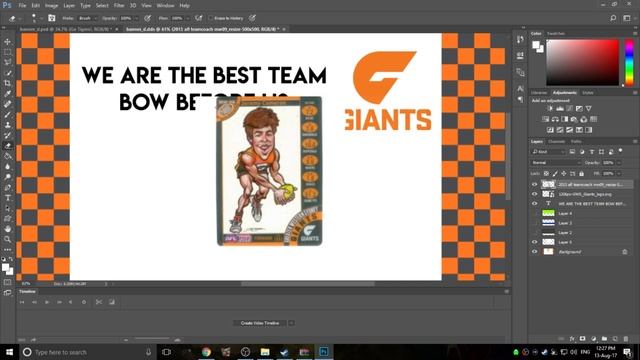Open the Create Video Timeline dropdown arrow
The height and width of the screenshot is (360, 640).
(291, 323)
